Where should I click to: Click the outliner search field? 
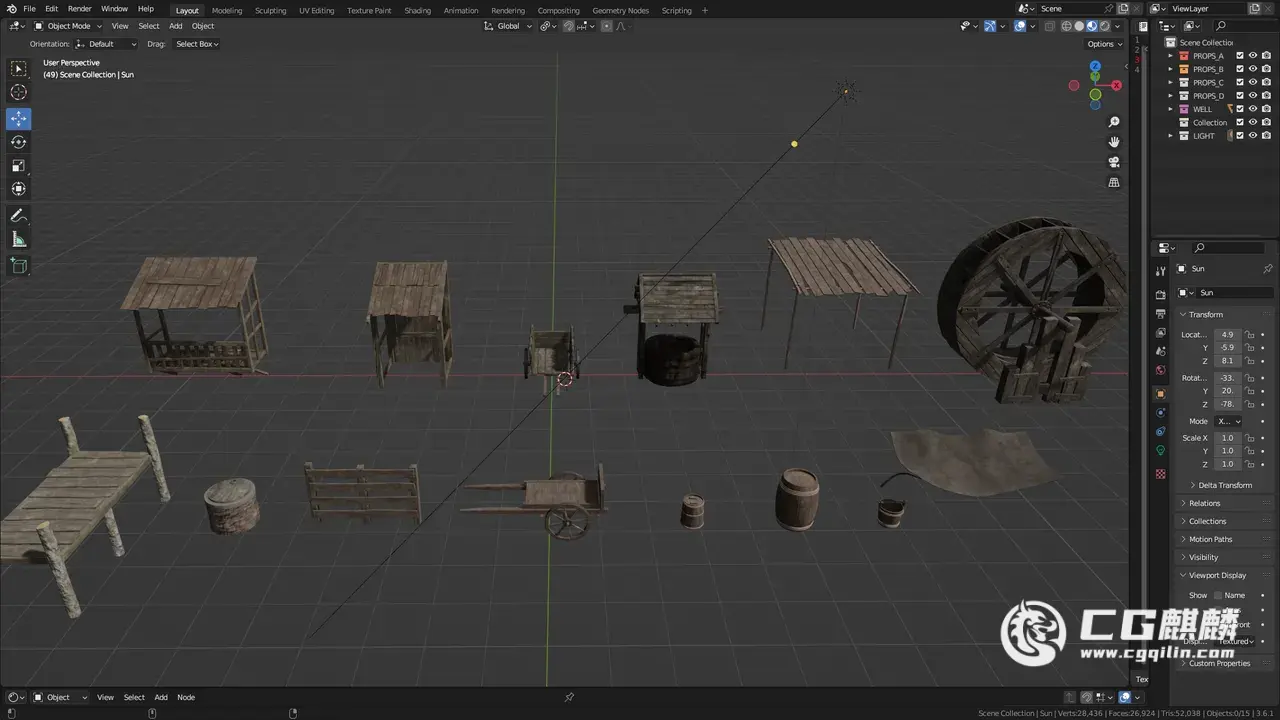pyautogui.click(x=1245, y=26)
